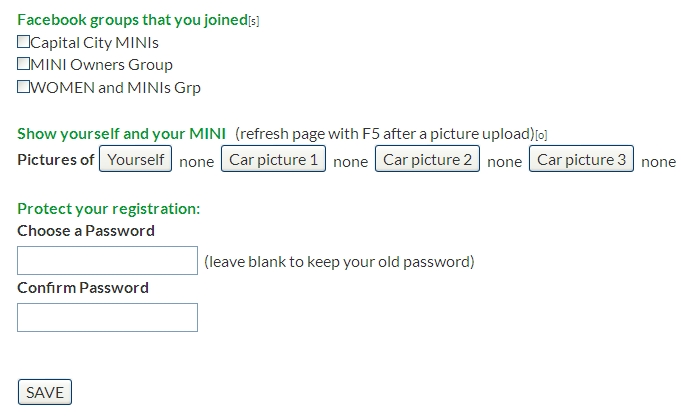The height and width of the screenshot is (420, 681).
Task: Open the Car picture 1 upload
Action: pyautogui.click(x=274, y=159)
